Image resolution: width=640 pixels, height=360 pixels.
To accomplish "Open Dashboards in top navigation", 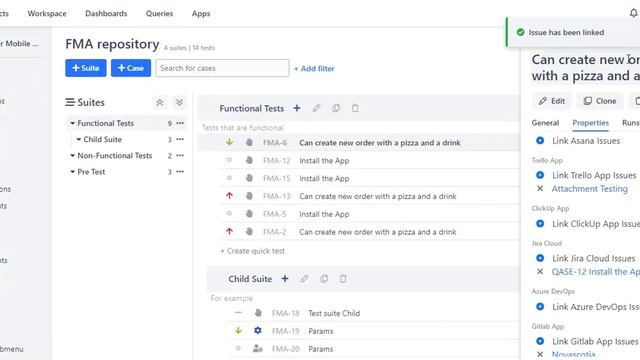I will [106, 13].
